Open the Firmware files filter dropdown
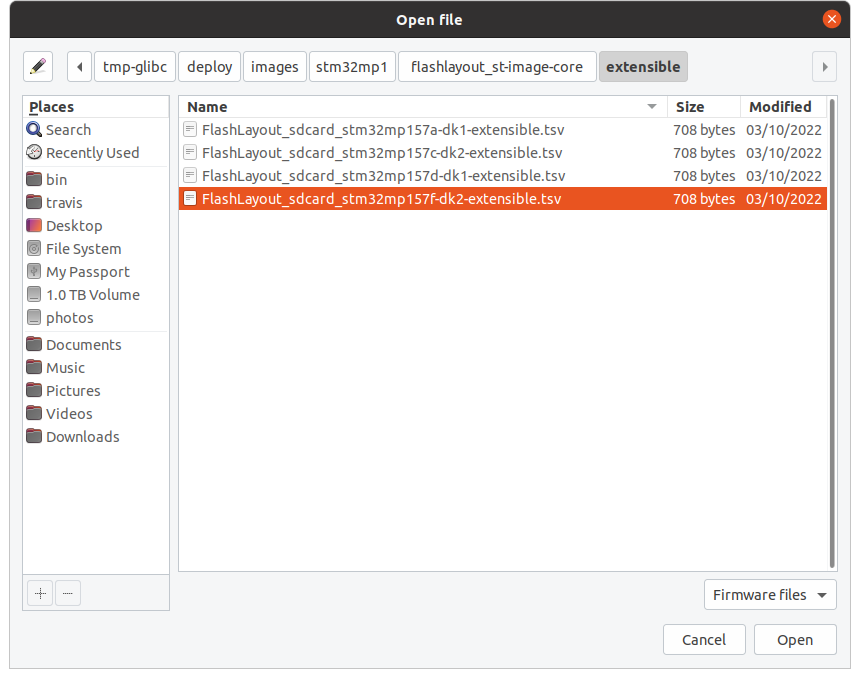The image size is (860, 678). coord(770,594)
